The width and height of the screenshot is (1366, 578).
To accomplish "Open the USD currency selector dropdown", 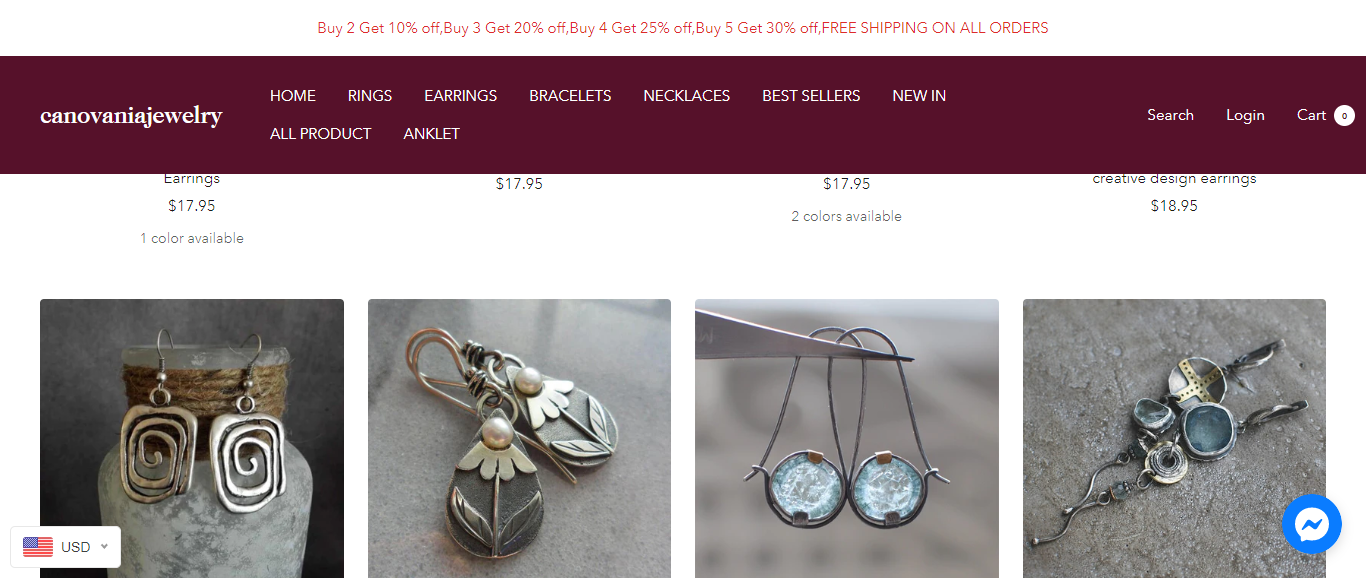I will coord(66,547).
